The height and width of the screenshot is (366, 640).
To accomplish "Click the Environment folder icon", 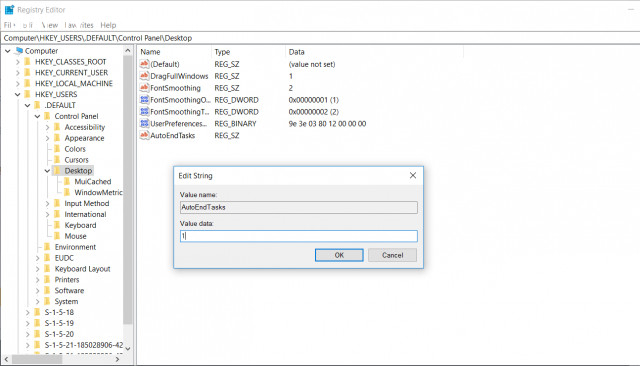I will point(47,247).
